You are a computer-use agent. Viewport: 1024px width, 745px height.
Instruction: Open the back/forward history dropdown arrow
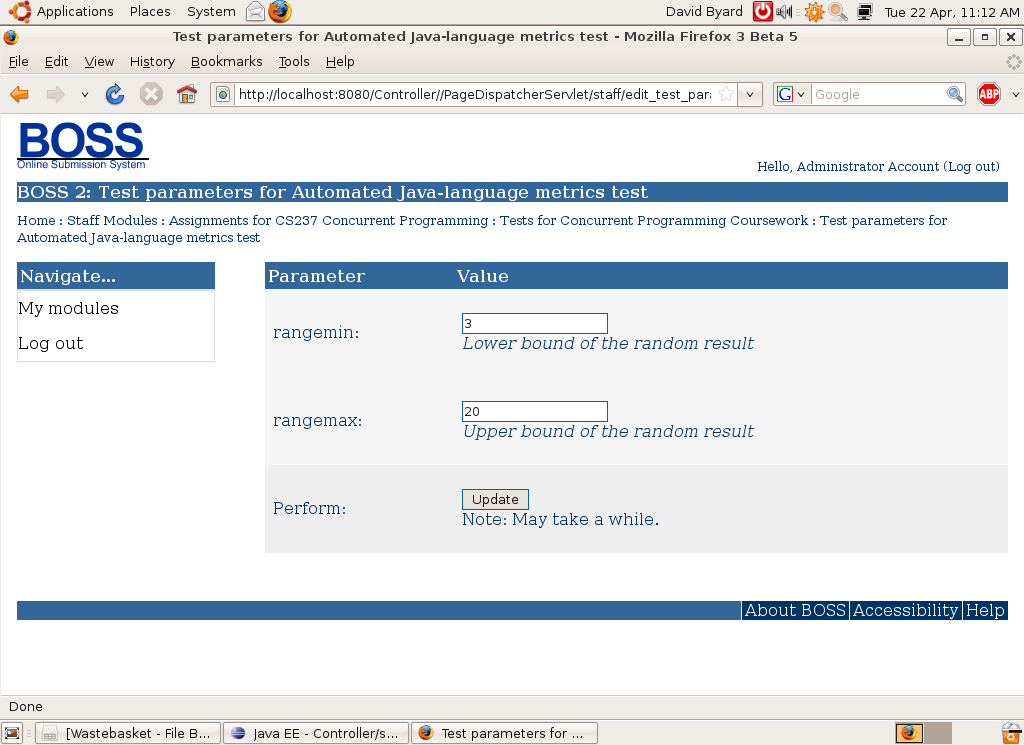click(85, 94)
